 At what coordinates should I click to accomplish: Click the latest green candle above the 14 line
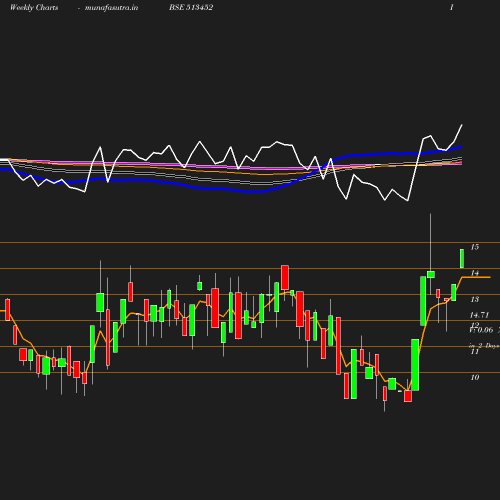[x=462, y=258]
